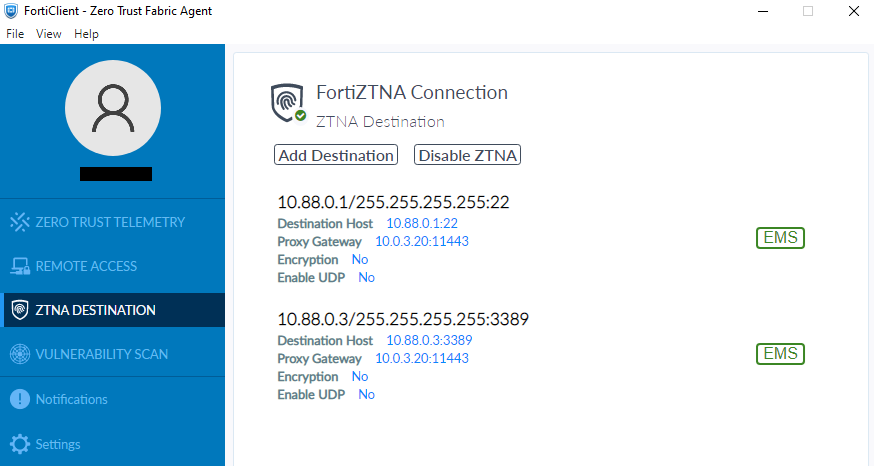Screen dimensions: 874x466
Task: Click the Remote Access laptop icon
Action: 20,266
